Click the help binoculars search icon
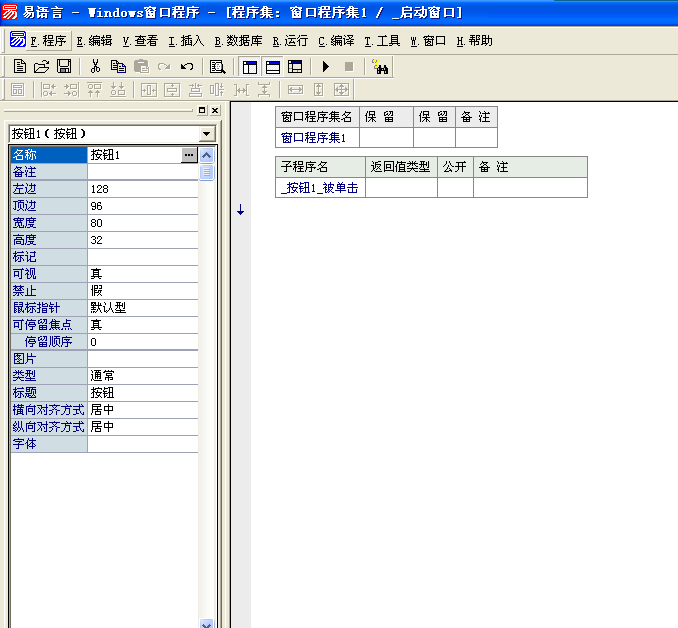 point(380,67)
